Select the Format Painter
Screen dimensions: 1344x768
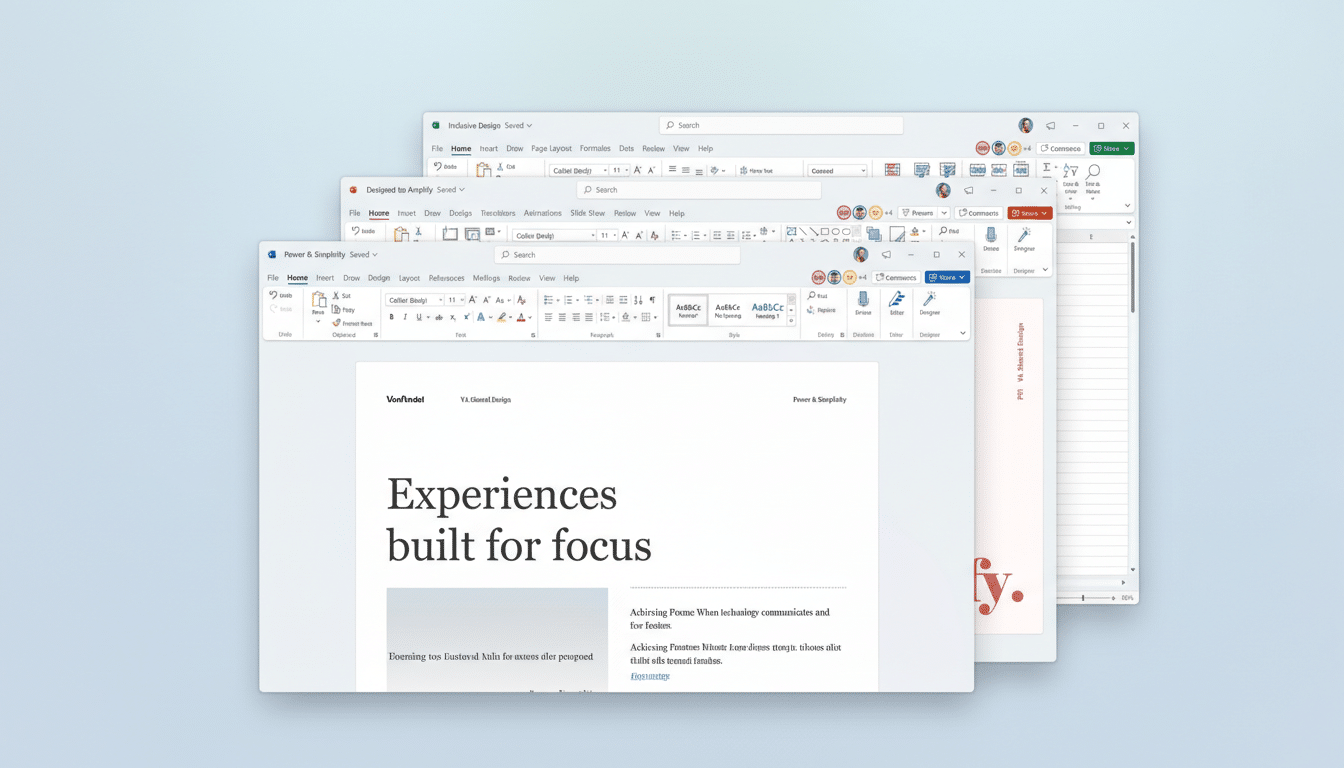click(352, 322)
